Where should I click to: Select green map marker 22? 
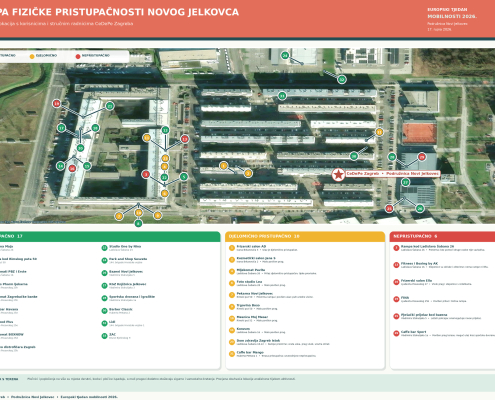click(x=164, y=177)
